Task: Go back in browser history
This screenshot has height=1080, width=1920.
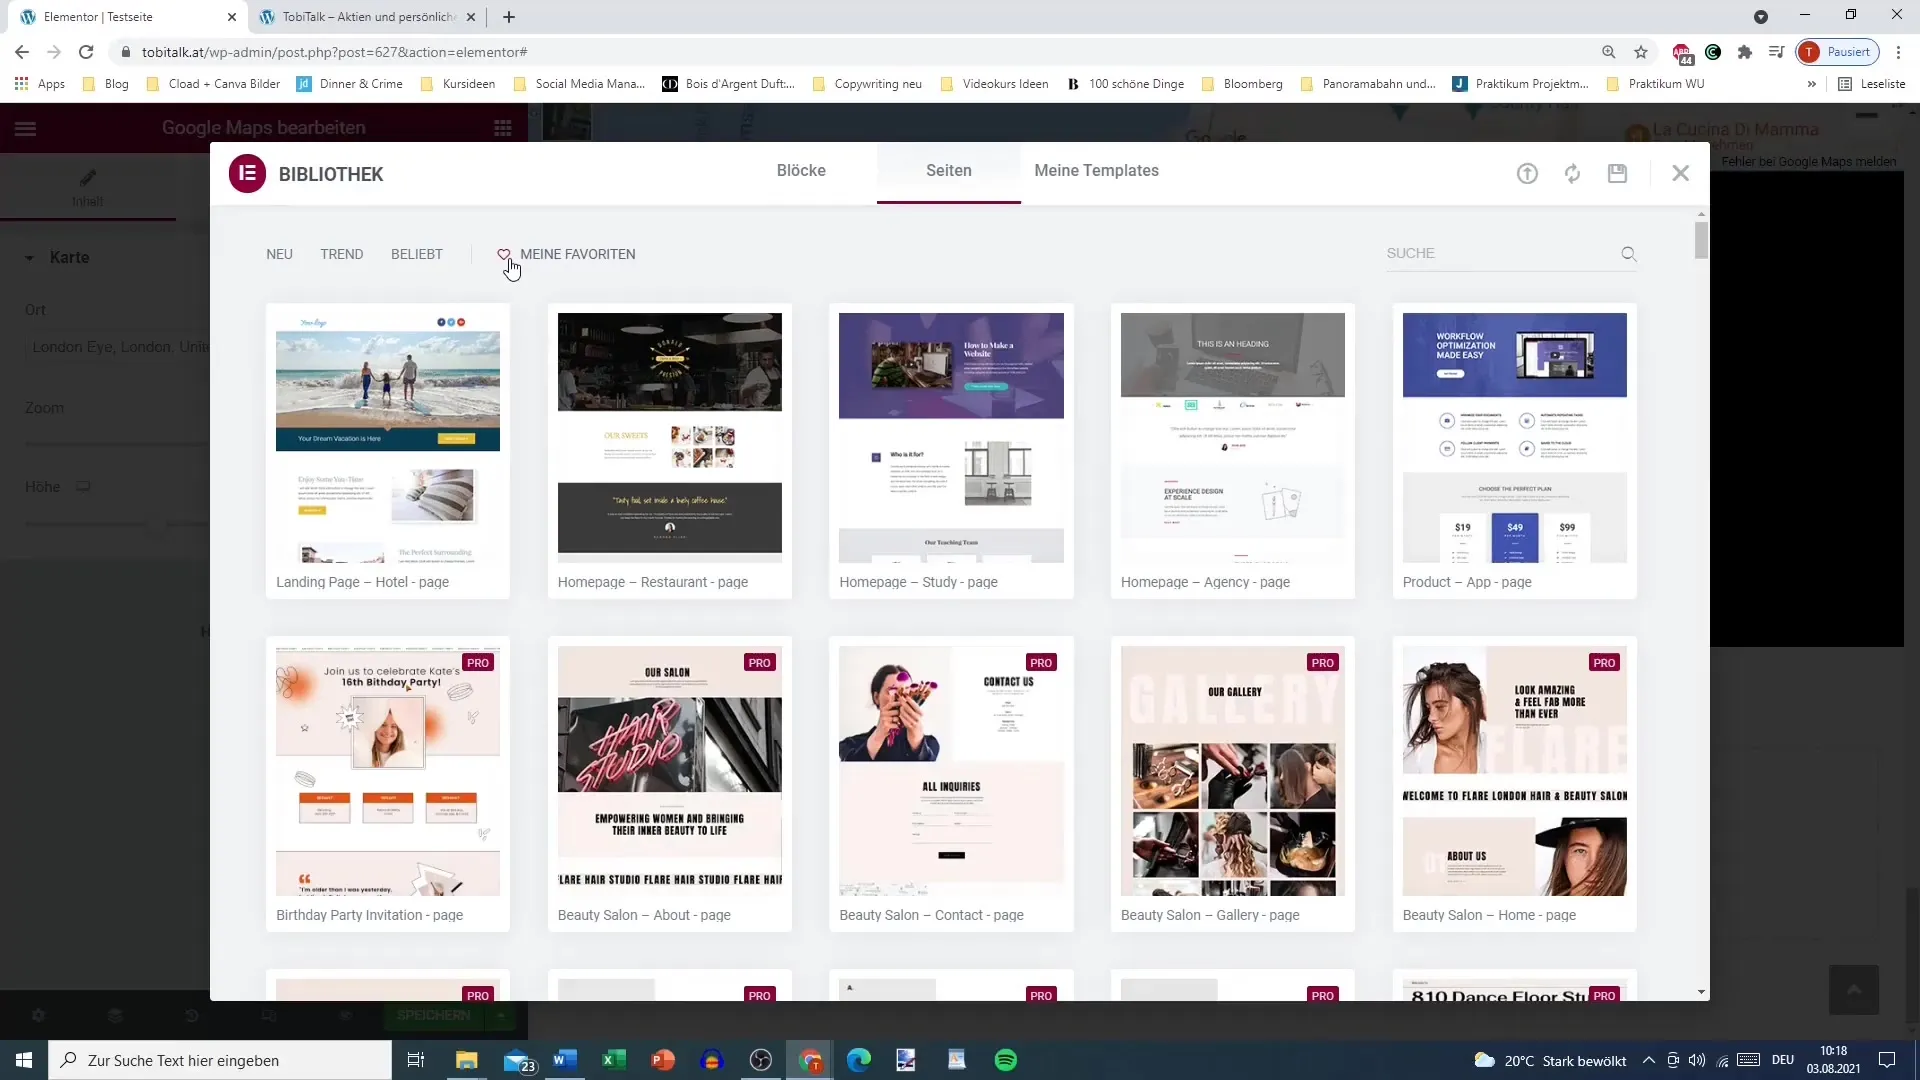Action: point(22,52)
